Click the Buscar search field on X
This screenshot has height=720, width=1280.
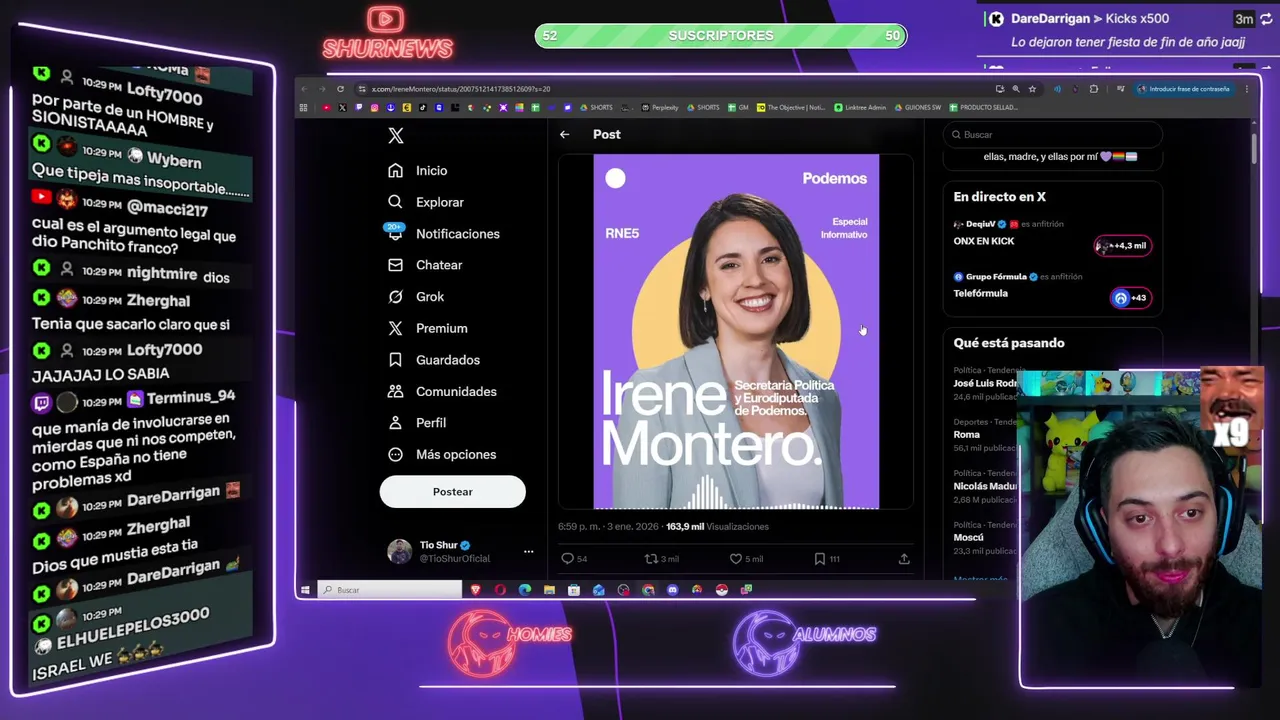(1053, 135)
